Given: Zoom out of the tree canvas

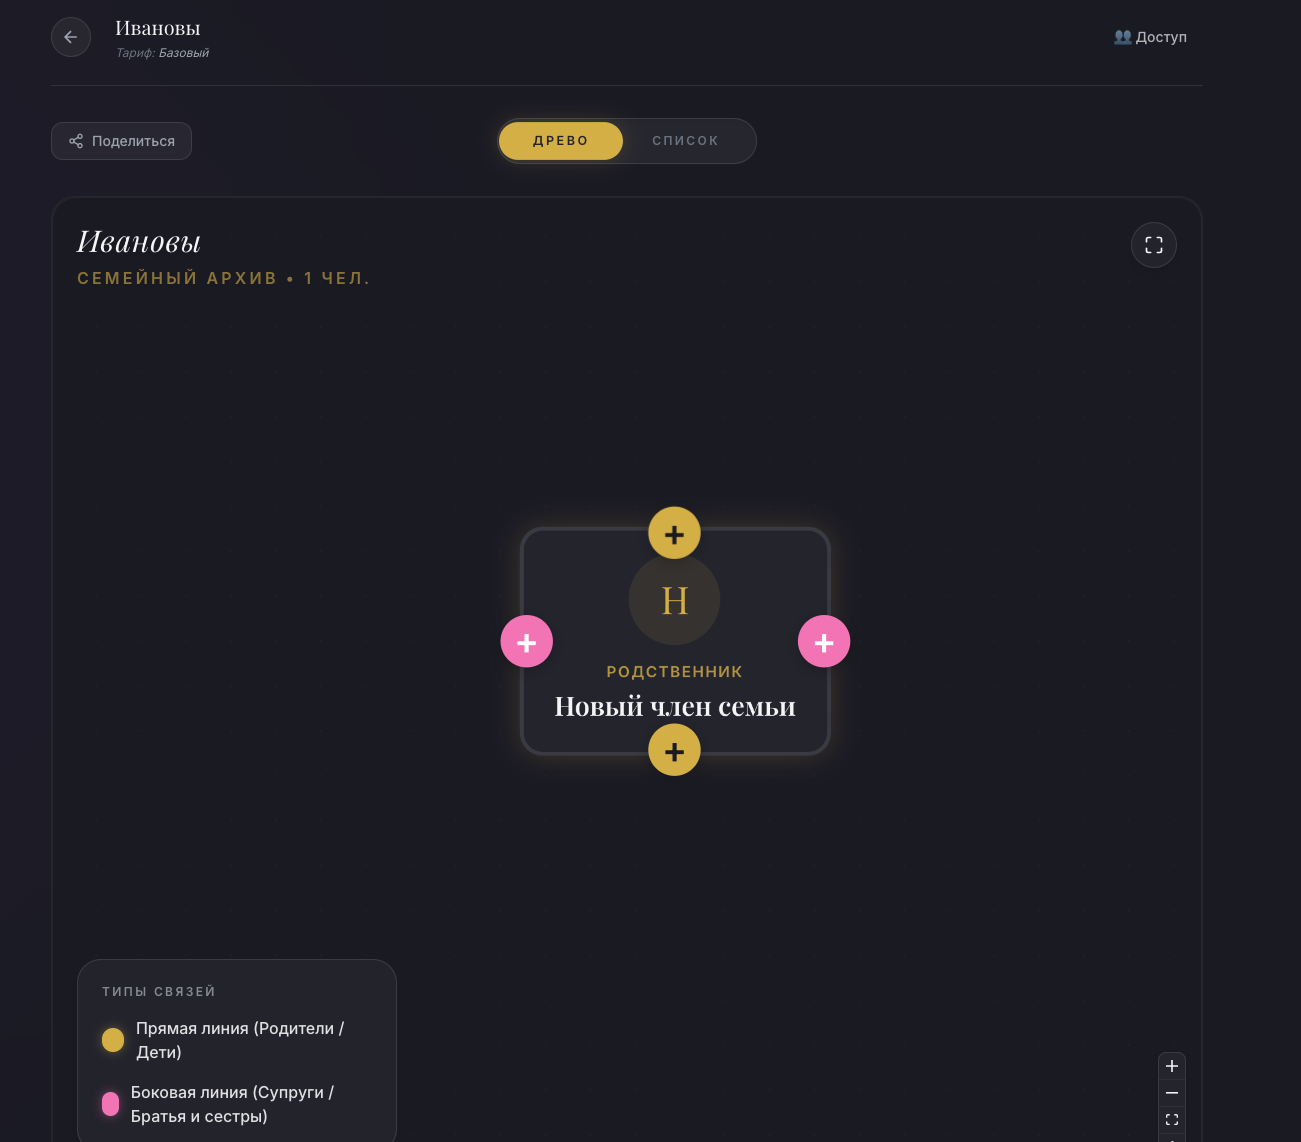Looking at the screenshot, I should [x=1172, y=1093].
